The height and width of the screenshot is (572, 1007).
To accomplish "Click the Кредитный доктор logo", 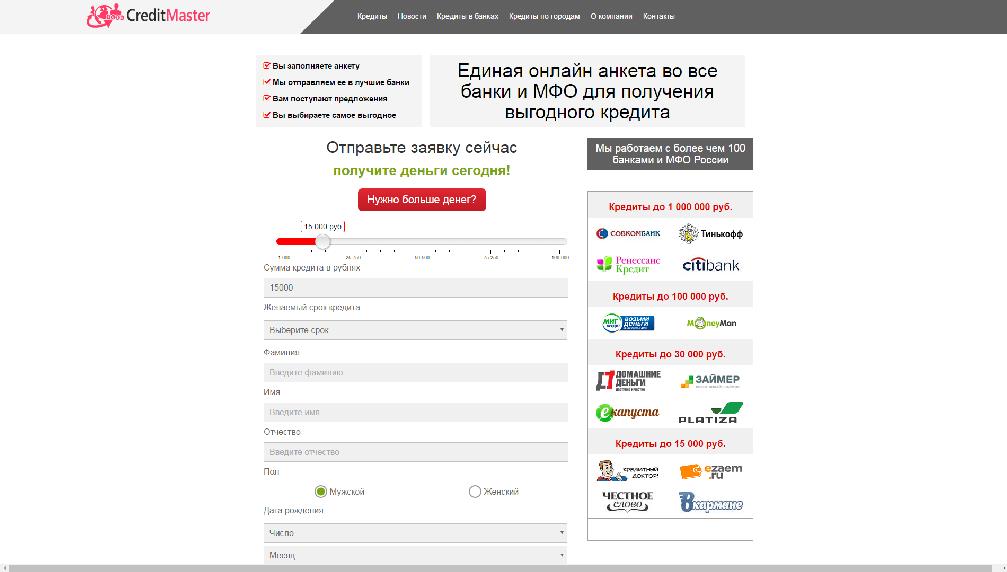I will (627, 471).
